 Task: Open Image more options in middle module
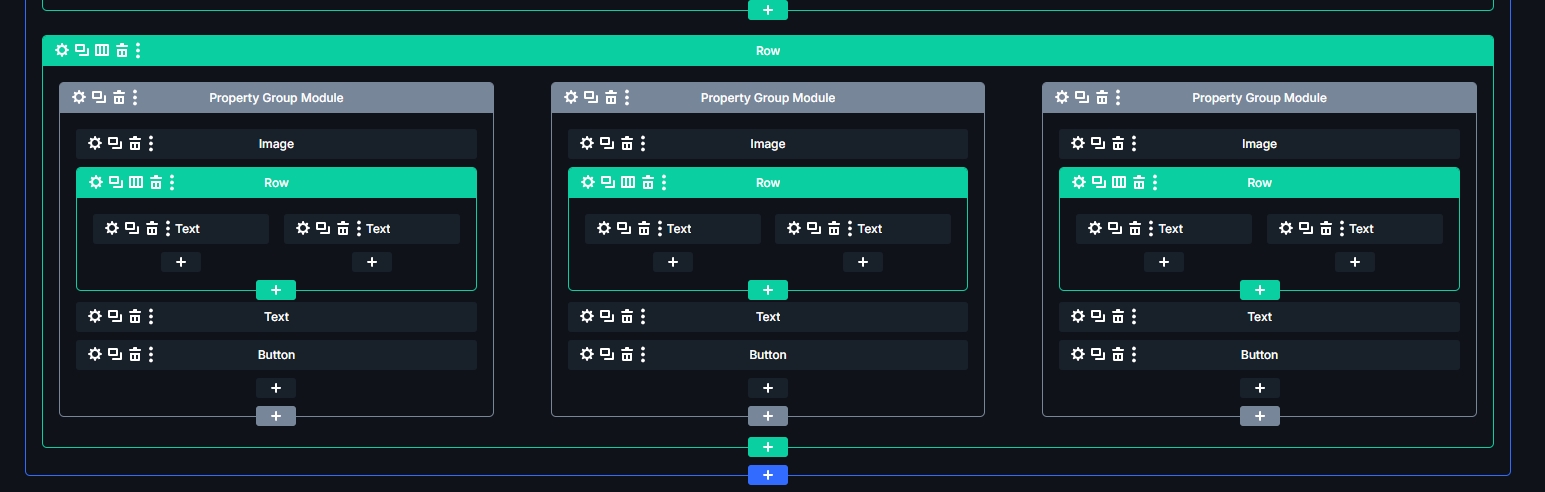click(643, 143)
